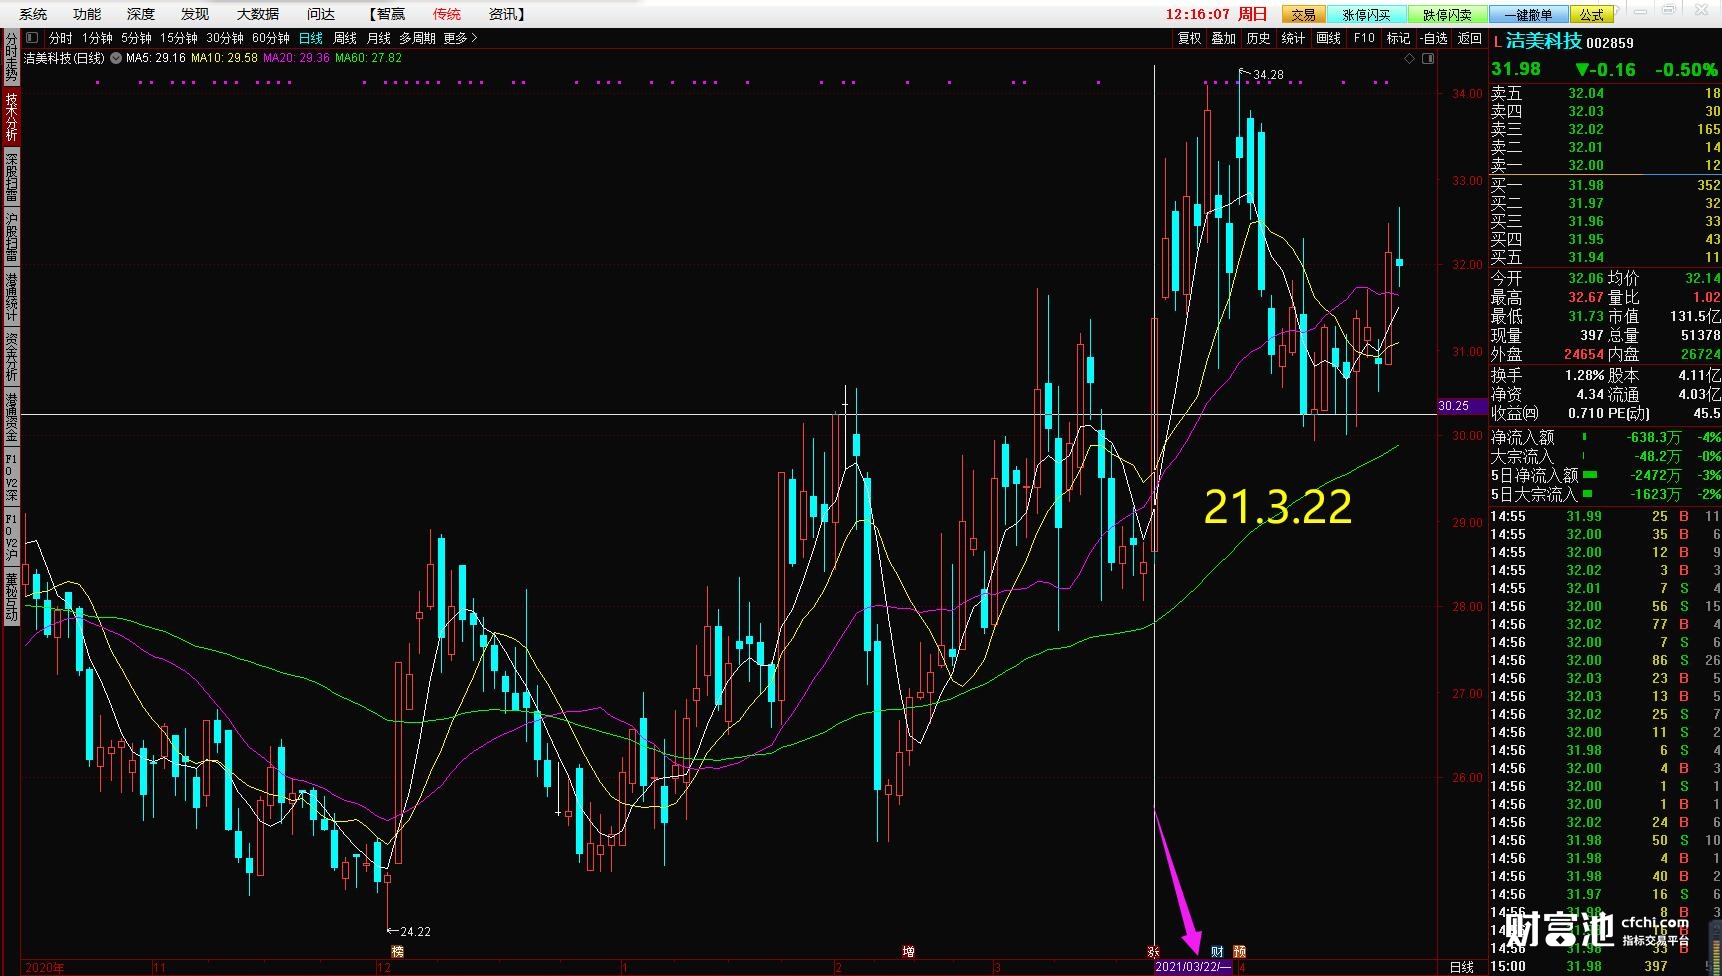Click the MA60: 27.82 indicator label
The height and width of the screenshot is (976, 1722).
368,58
